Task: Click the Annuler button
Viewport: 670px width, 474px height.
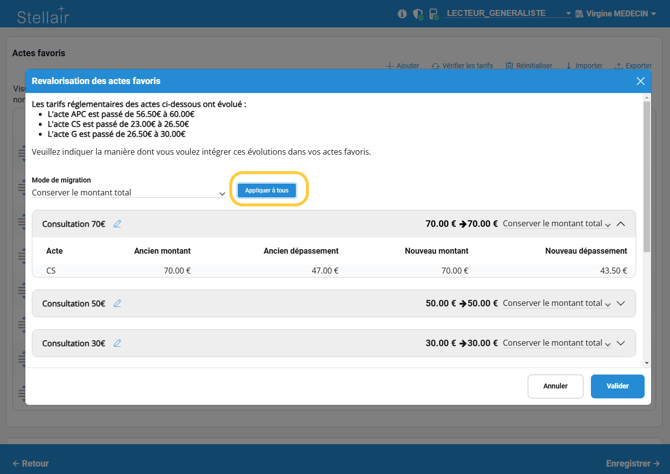Action: click(x=555, y=386)
